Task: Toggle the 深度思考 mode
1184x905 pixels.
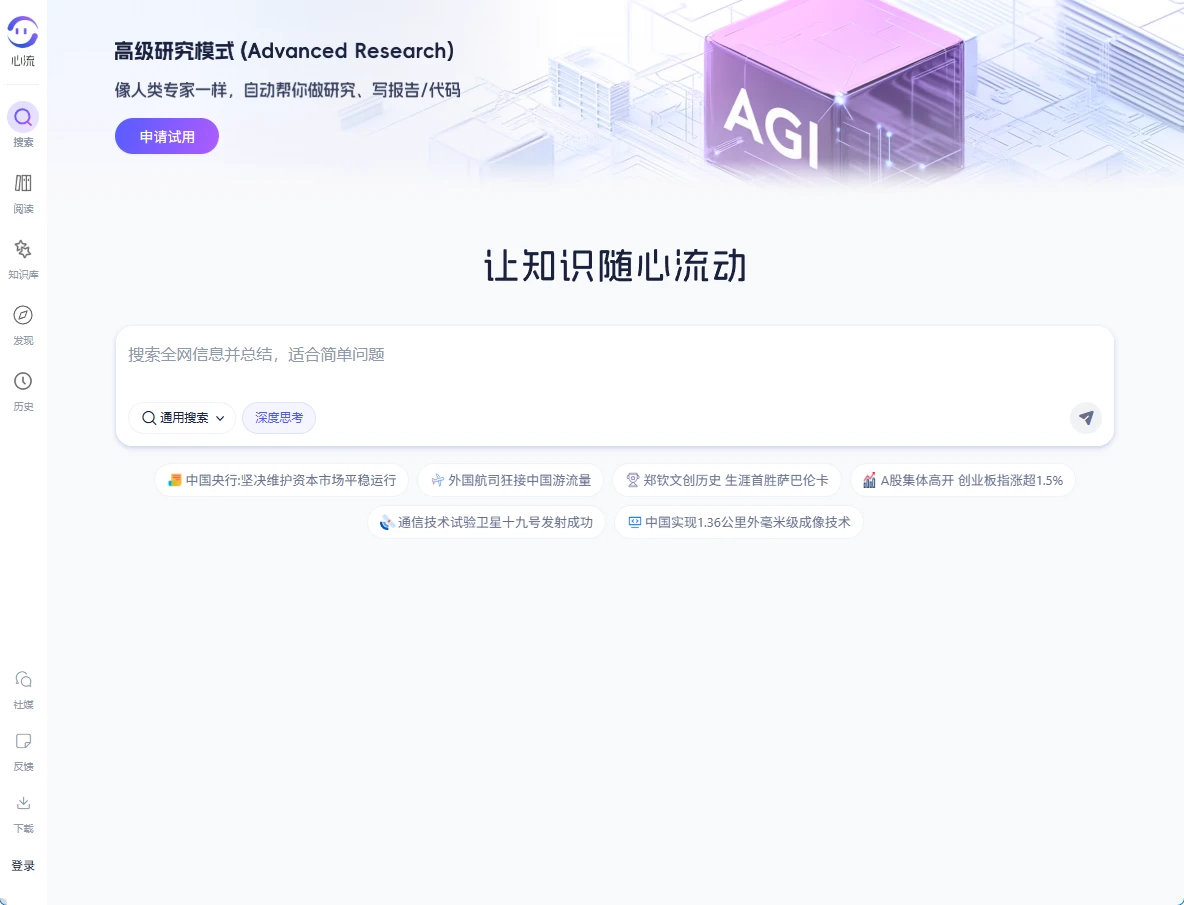Action: (279, 418)
